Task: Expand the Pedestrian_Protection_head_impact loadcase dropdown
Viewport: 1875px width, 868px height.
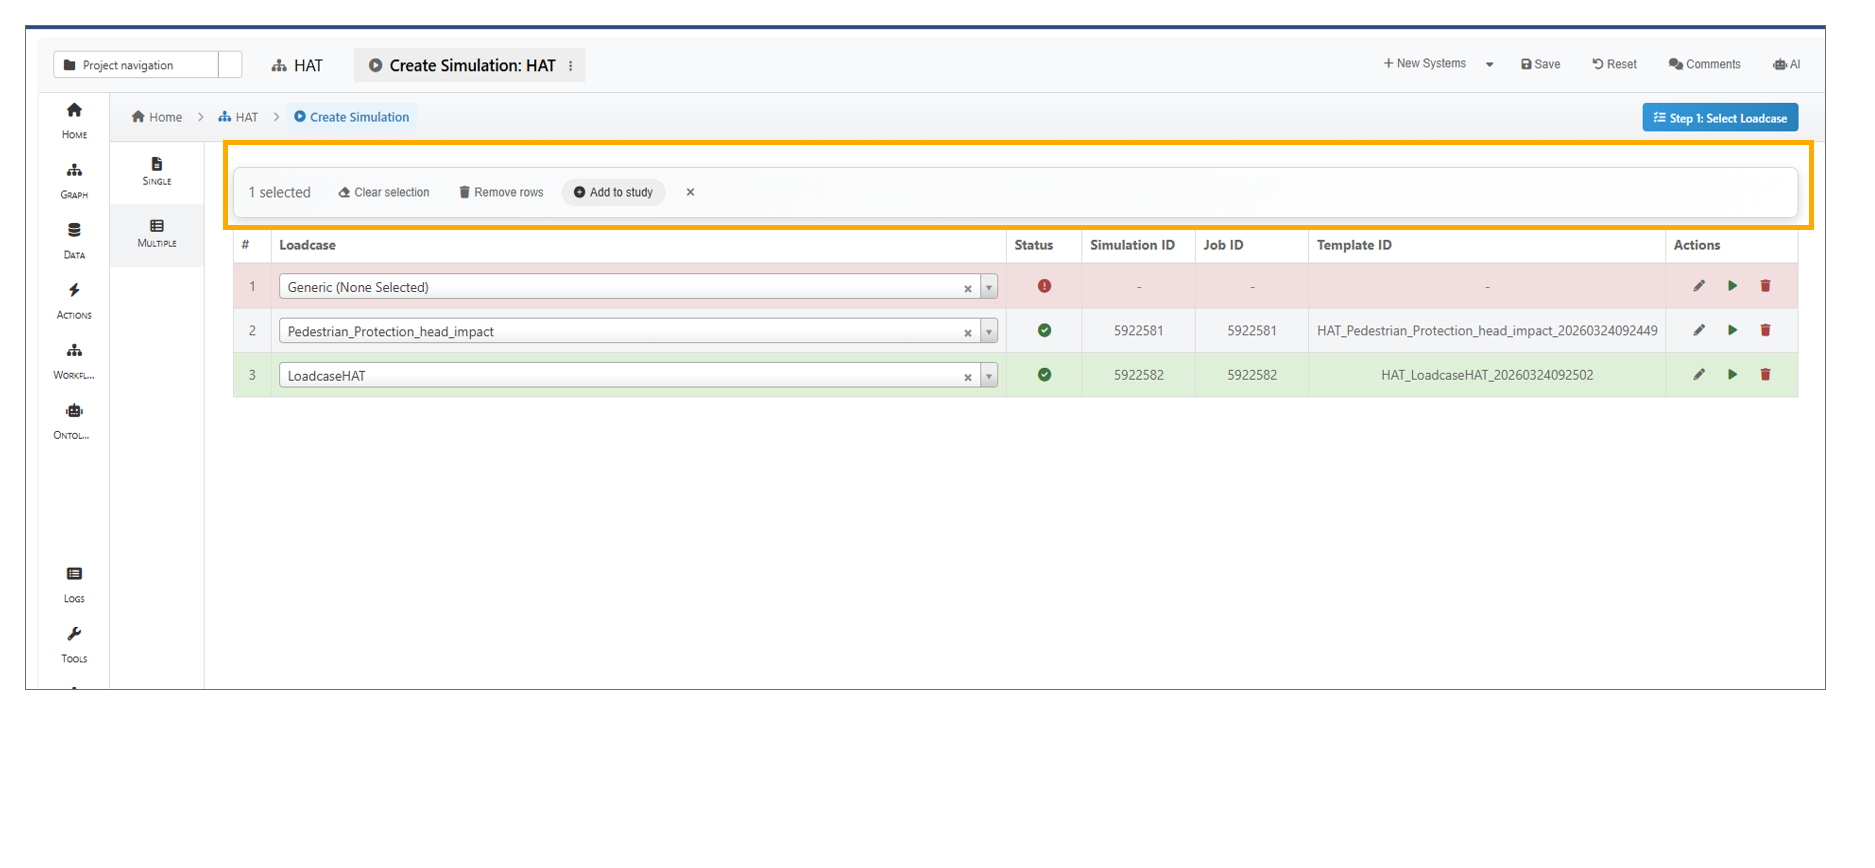Action: tap(988, 332)
